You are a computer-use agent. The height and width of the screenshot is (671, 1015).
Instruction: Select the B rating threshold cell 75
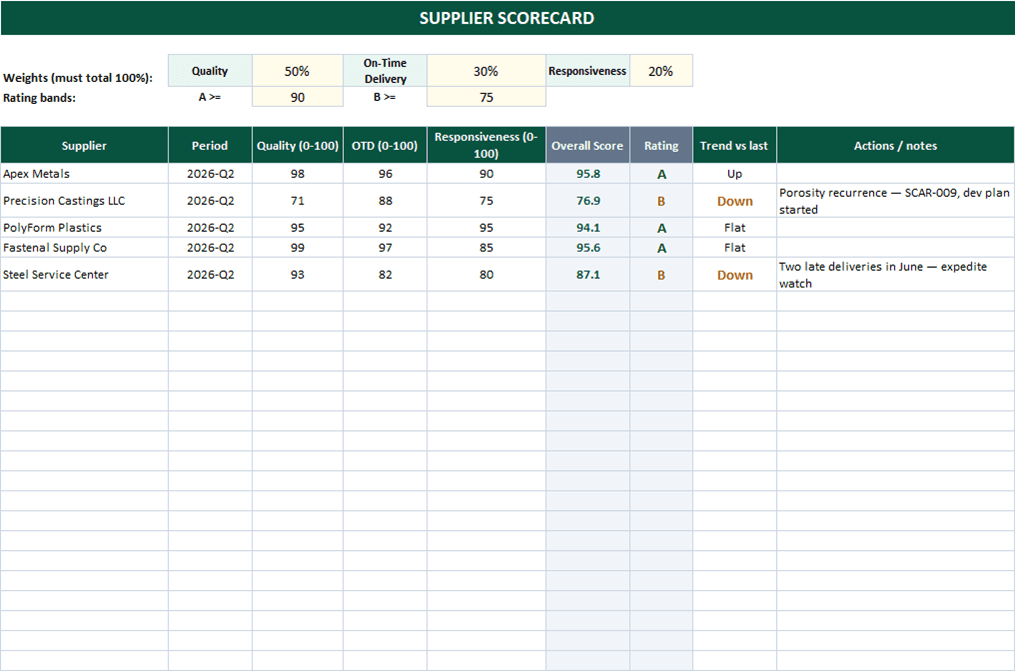tap(486, 97)
